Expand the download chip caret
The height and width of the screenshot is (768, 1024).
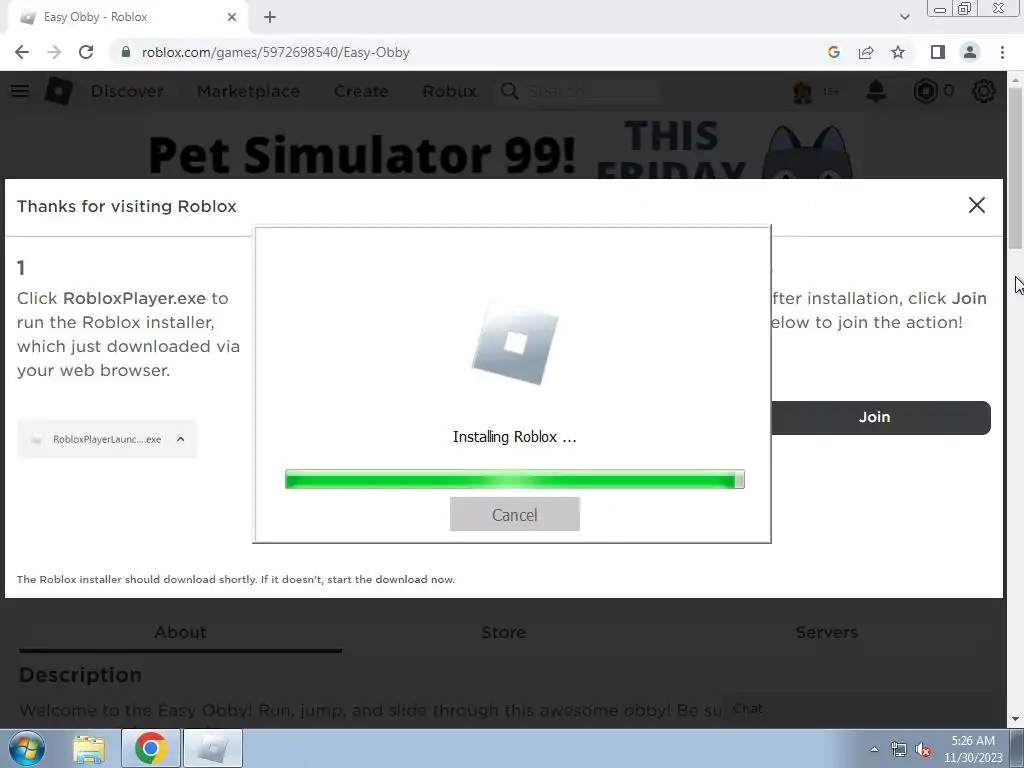point(181,439)
